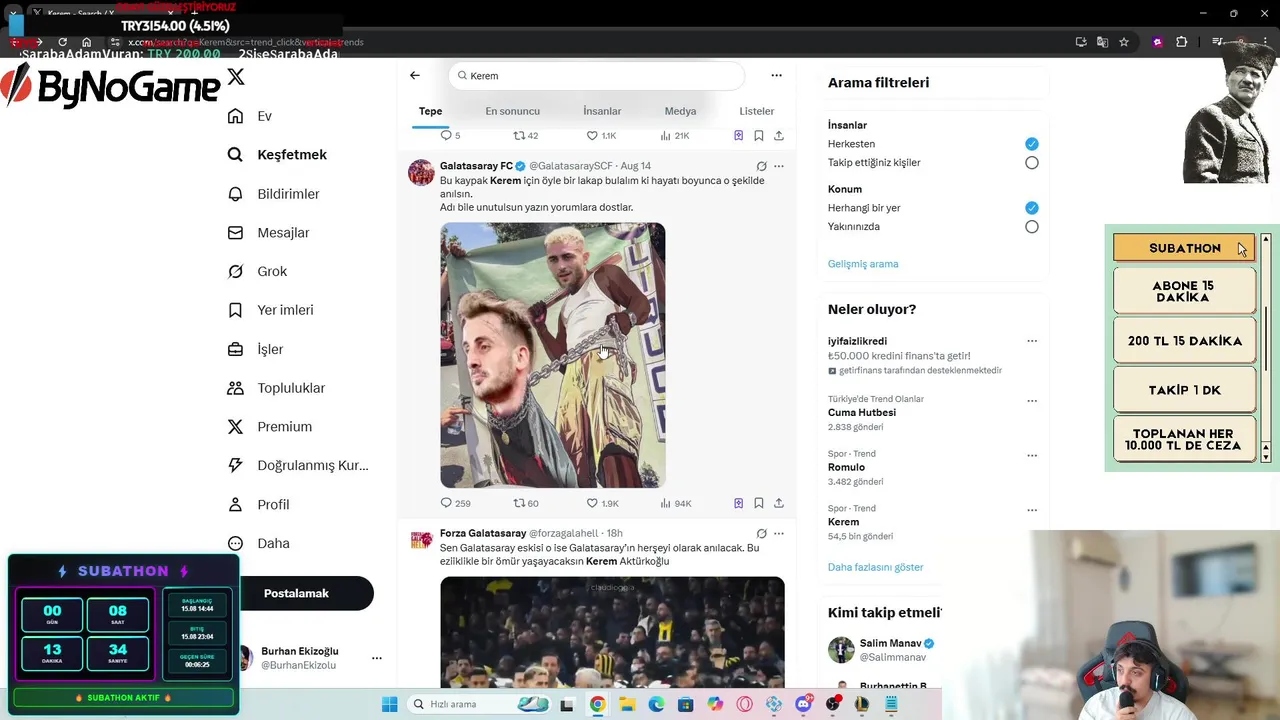Open more menu on Forza Galatasaray tweet
Screen dimensions: 1280x720
coord(779,534)
